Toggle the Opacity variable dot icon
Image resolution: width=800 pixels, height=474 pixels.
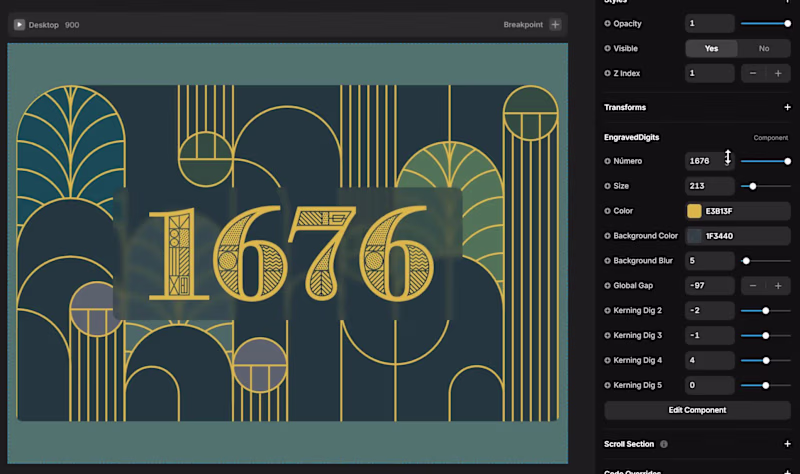point(607,23)
